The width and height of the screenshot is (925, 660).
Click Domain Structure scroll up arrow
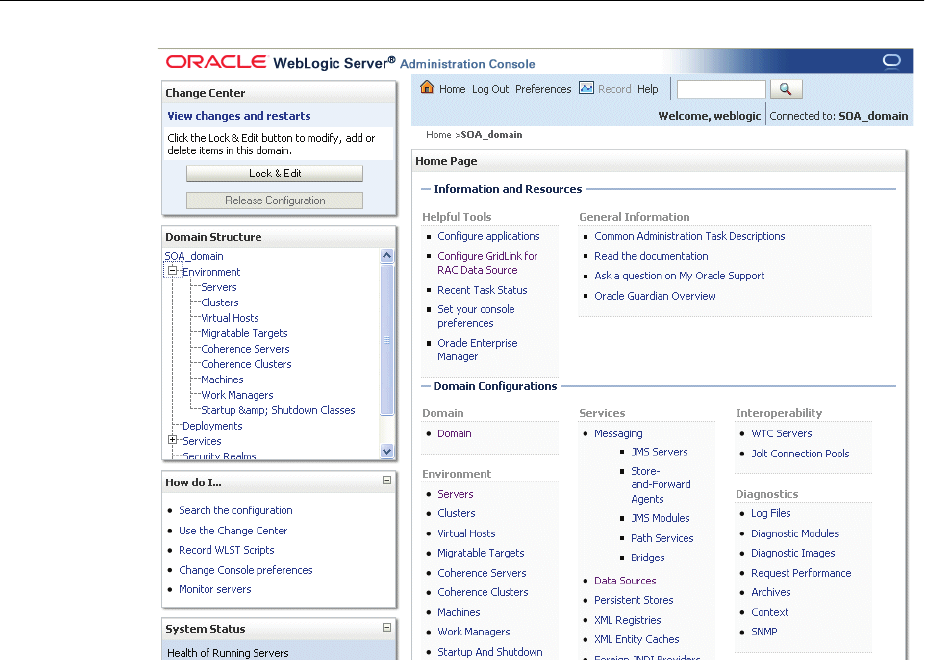tap(387, 255)
